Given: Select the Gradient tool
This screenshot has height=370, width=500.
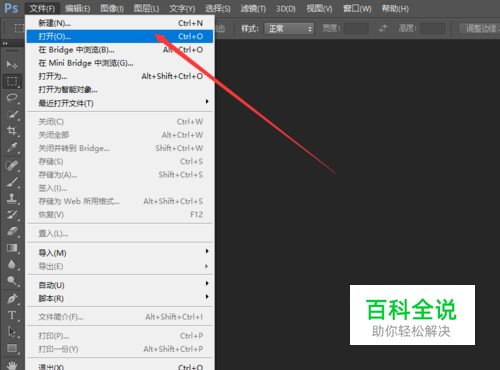Looking at the screenshot, I should click(x=12, y=248).
